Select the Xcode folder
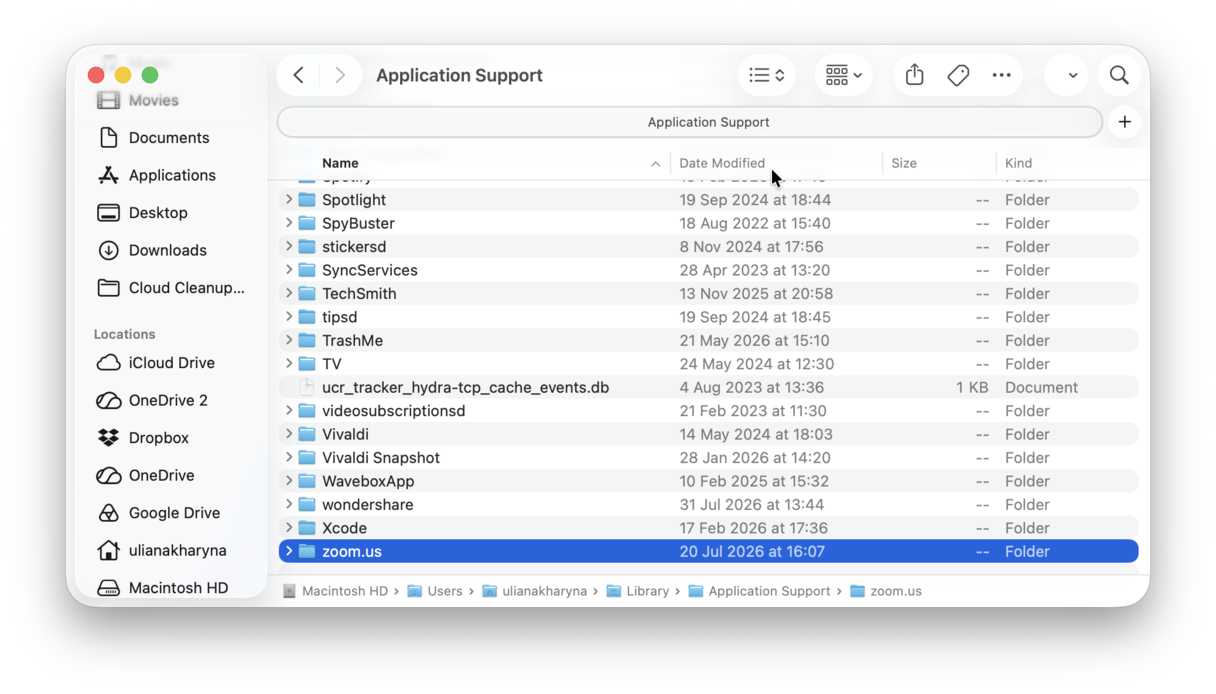This screenshot has height=694, width=1216. pyautogui.click(x=708, y=528)
